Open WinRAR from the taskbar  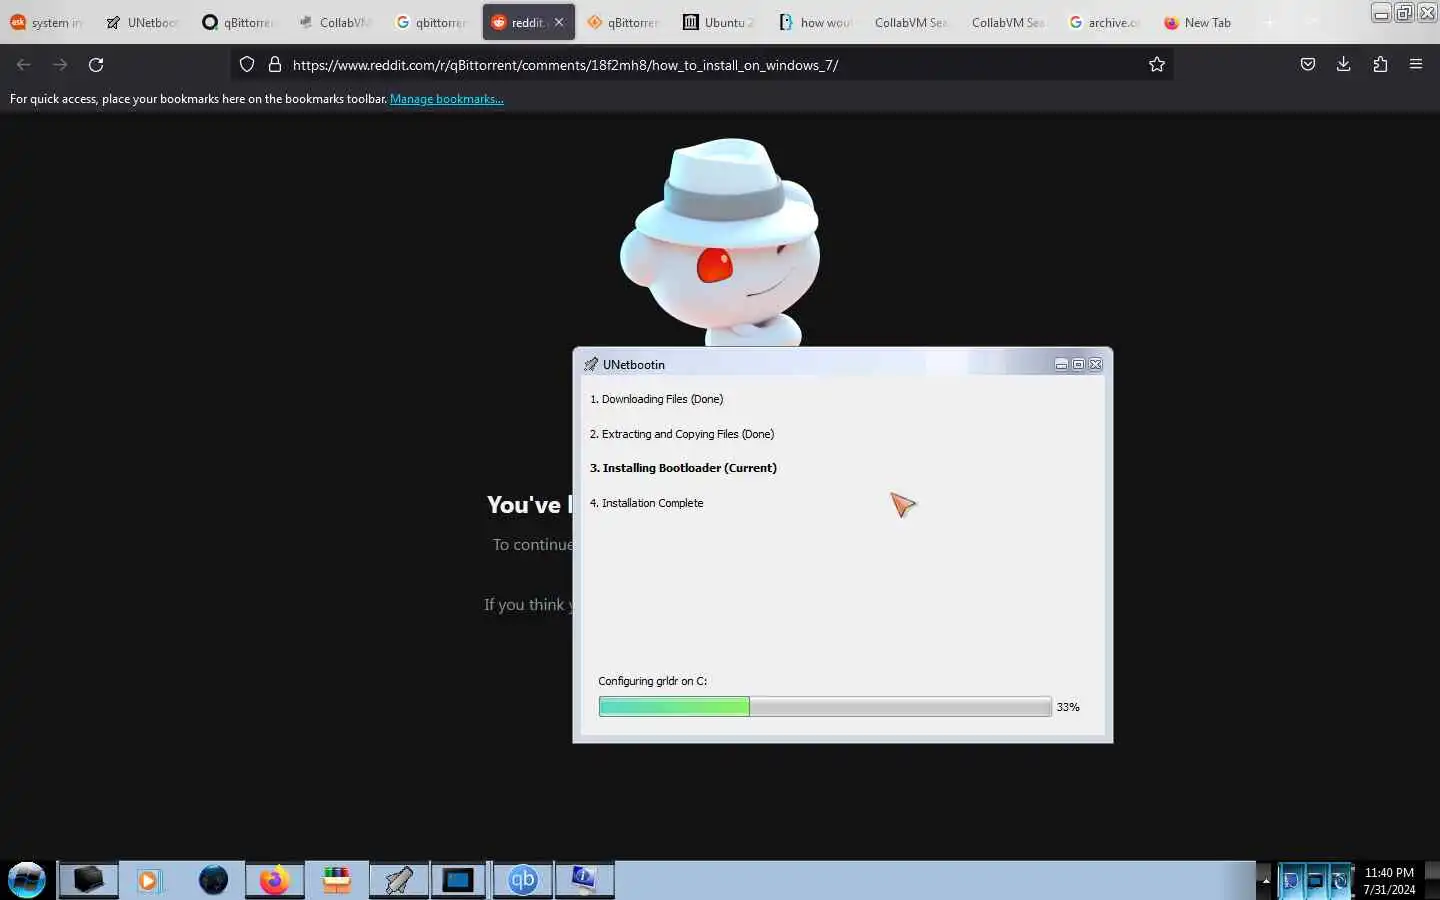pos(337,880)
